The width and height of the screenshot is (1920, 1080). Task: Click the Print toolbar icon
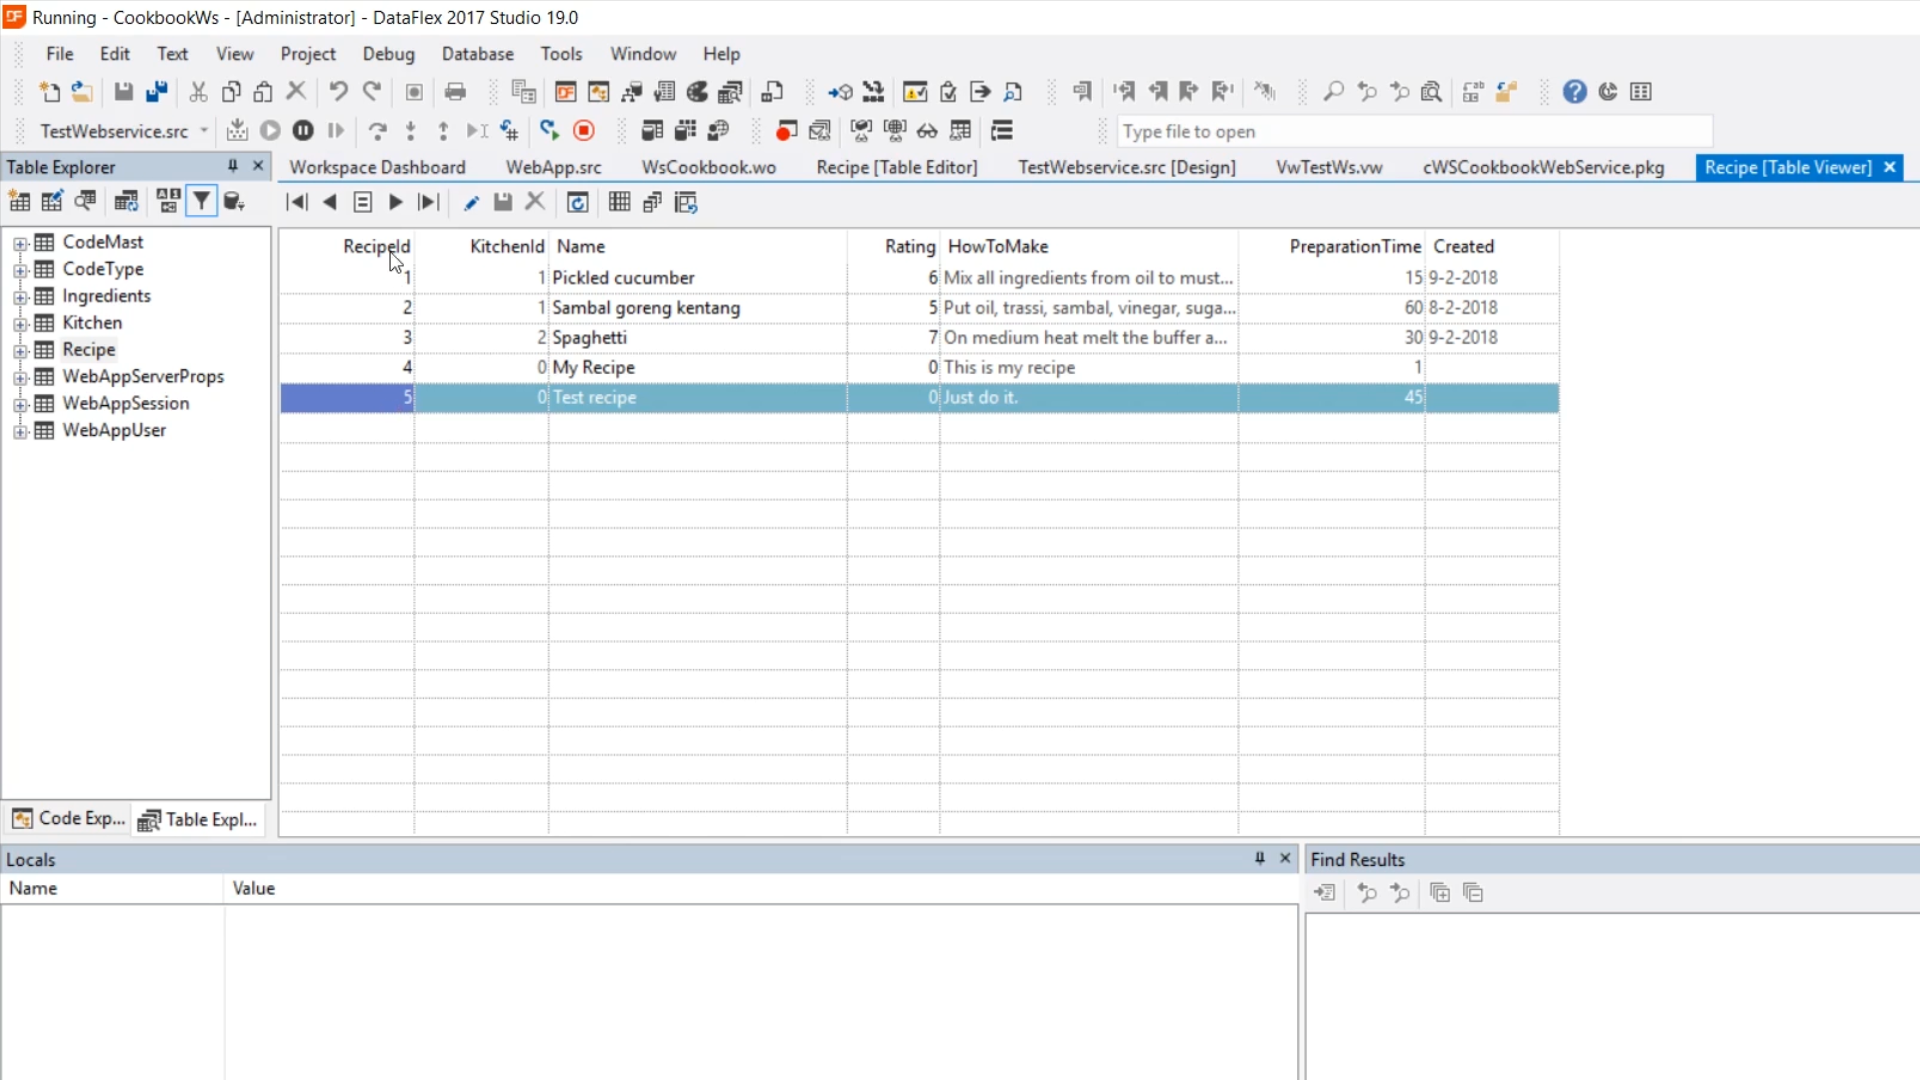pos(455,92)
